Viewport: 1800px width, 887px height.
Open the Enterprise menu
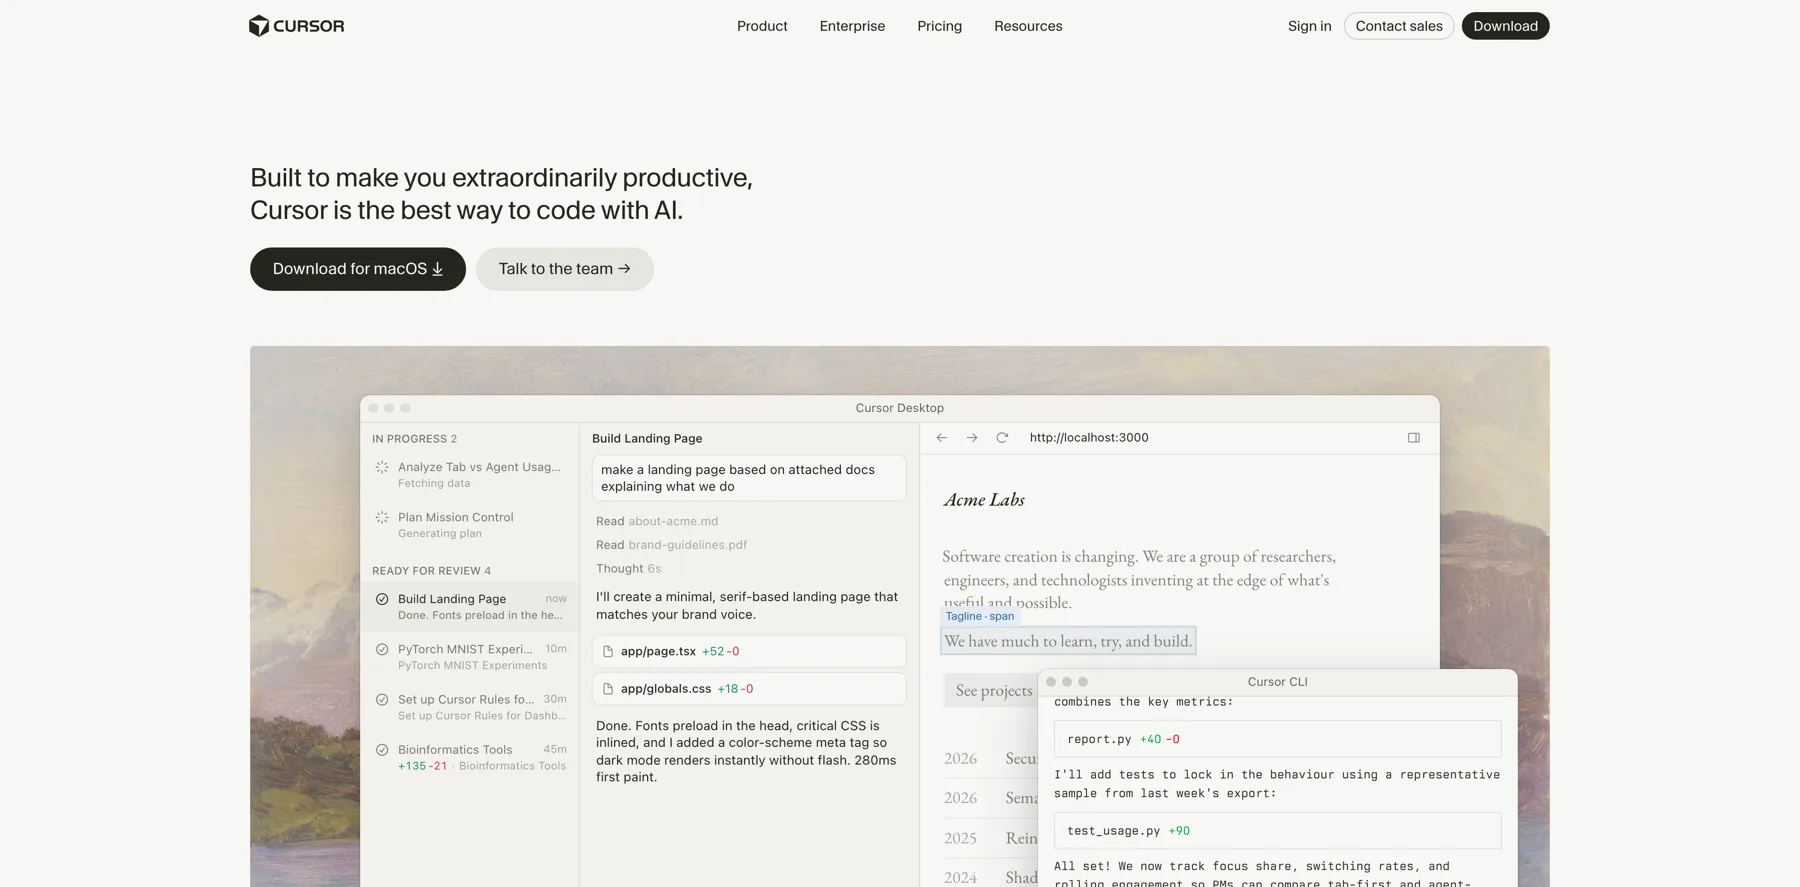point(852,26)
